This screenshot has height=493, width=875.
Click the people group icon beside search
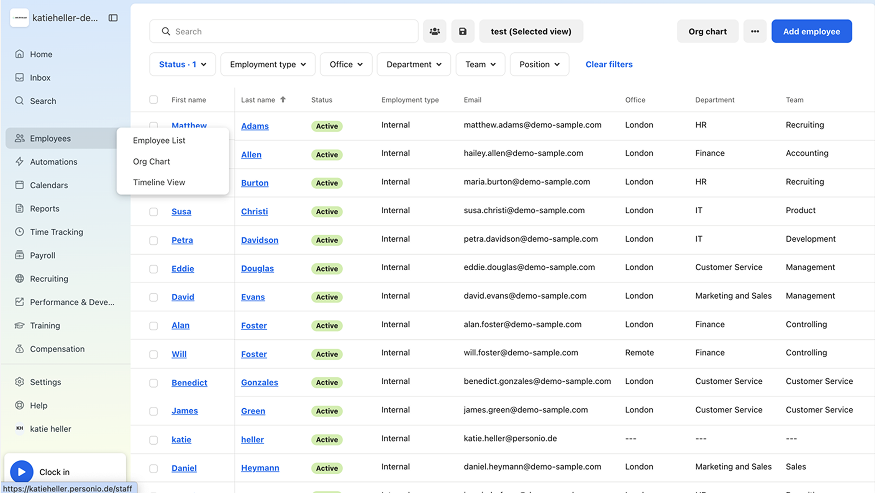click(435, 31)
